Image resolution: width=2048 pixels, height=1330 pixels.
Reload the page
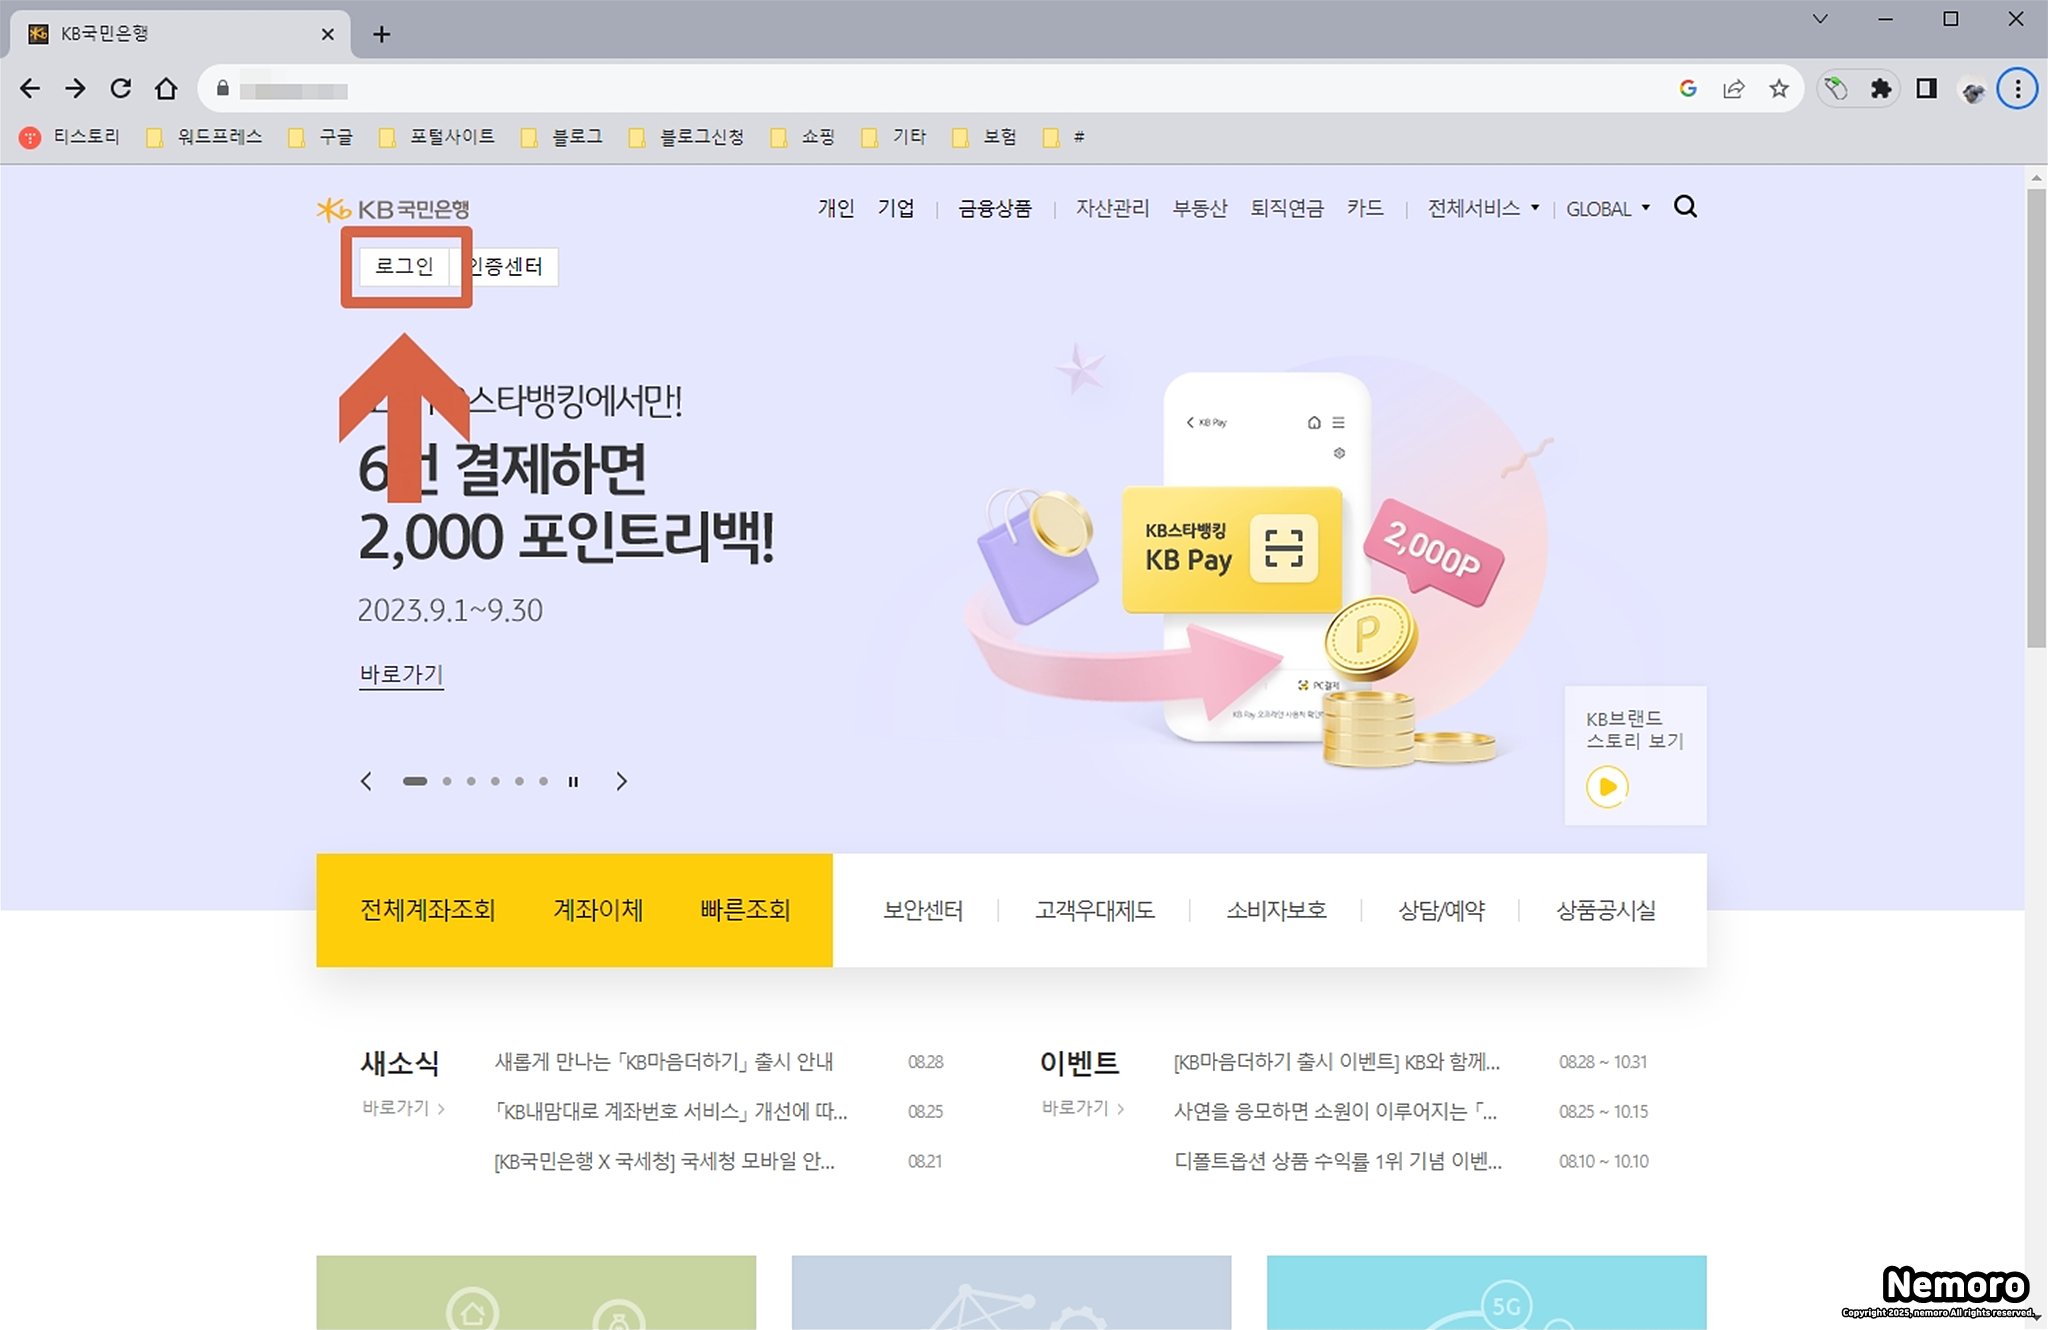121,89
